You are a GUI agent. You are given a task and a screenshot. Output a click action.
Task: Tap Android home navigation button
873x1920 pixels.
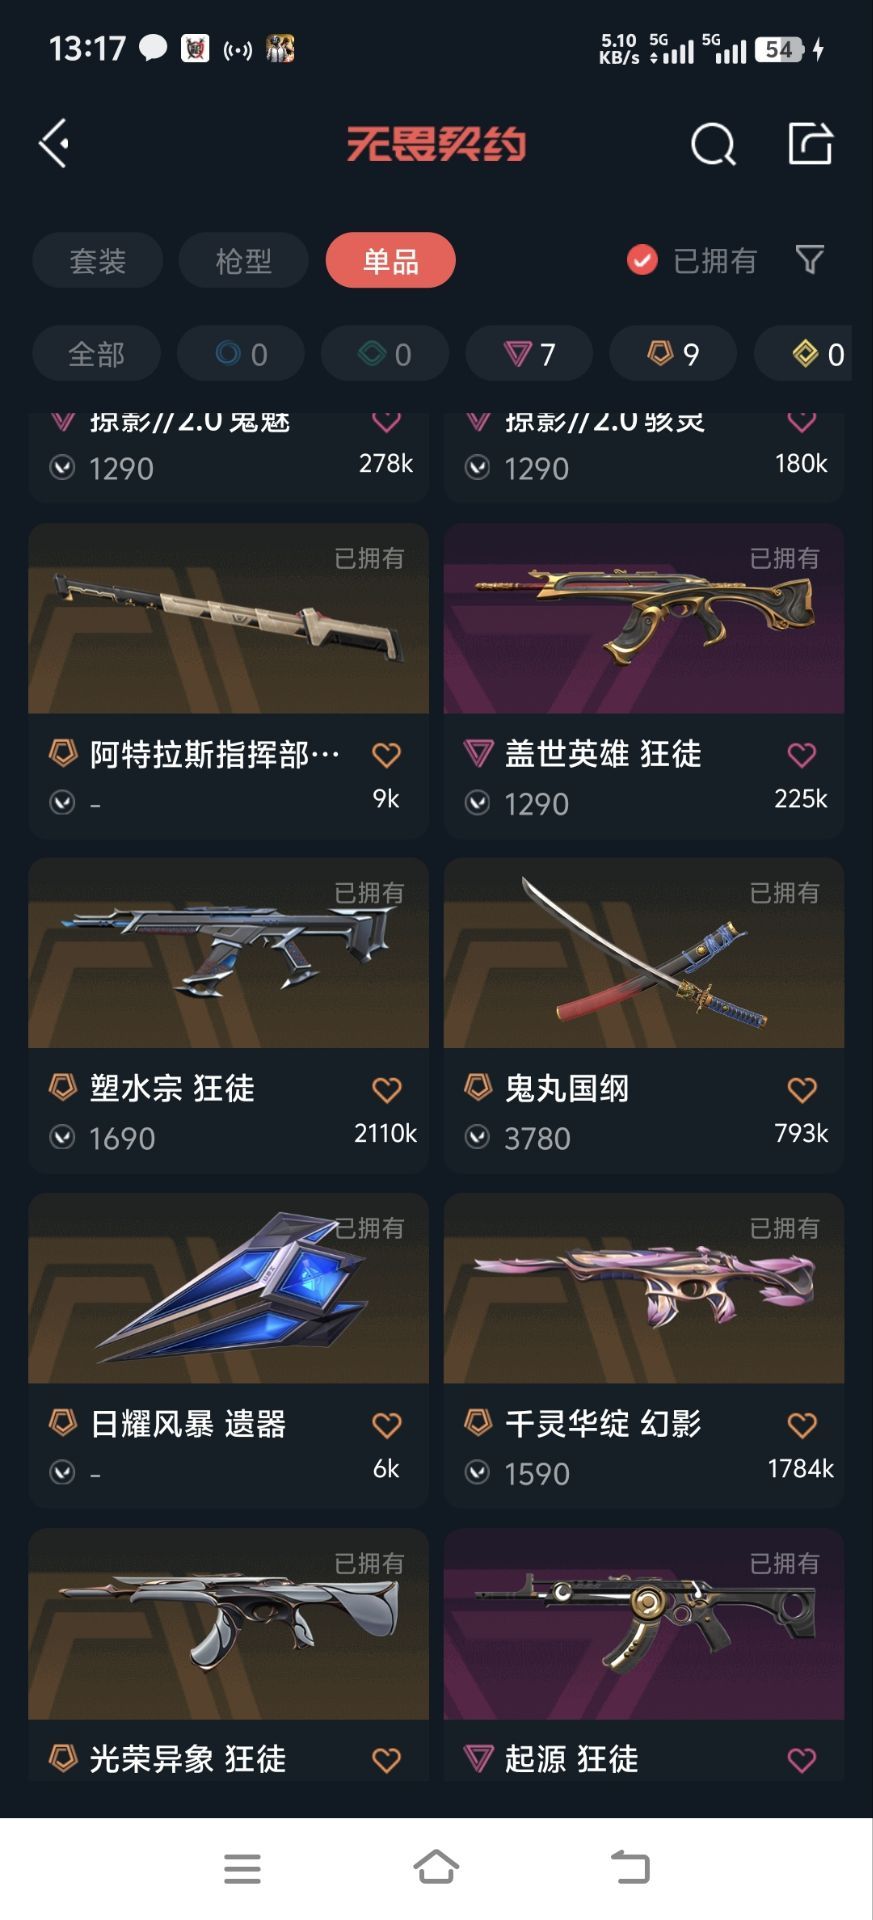tap(436, 1867)
